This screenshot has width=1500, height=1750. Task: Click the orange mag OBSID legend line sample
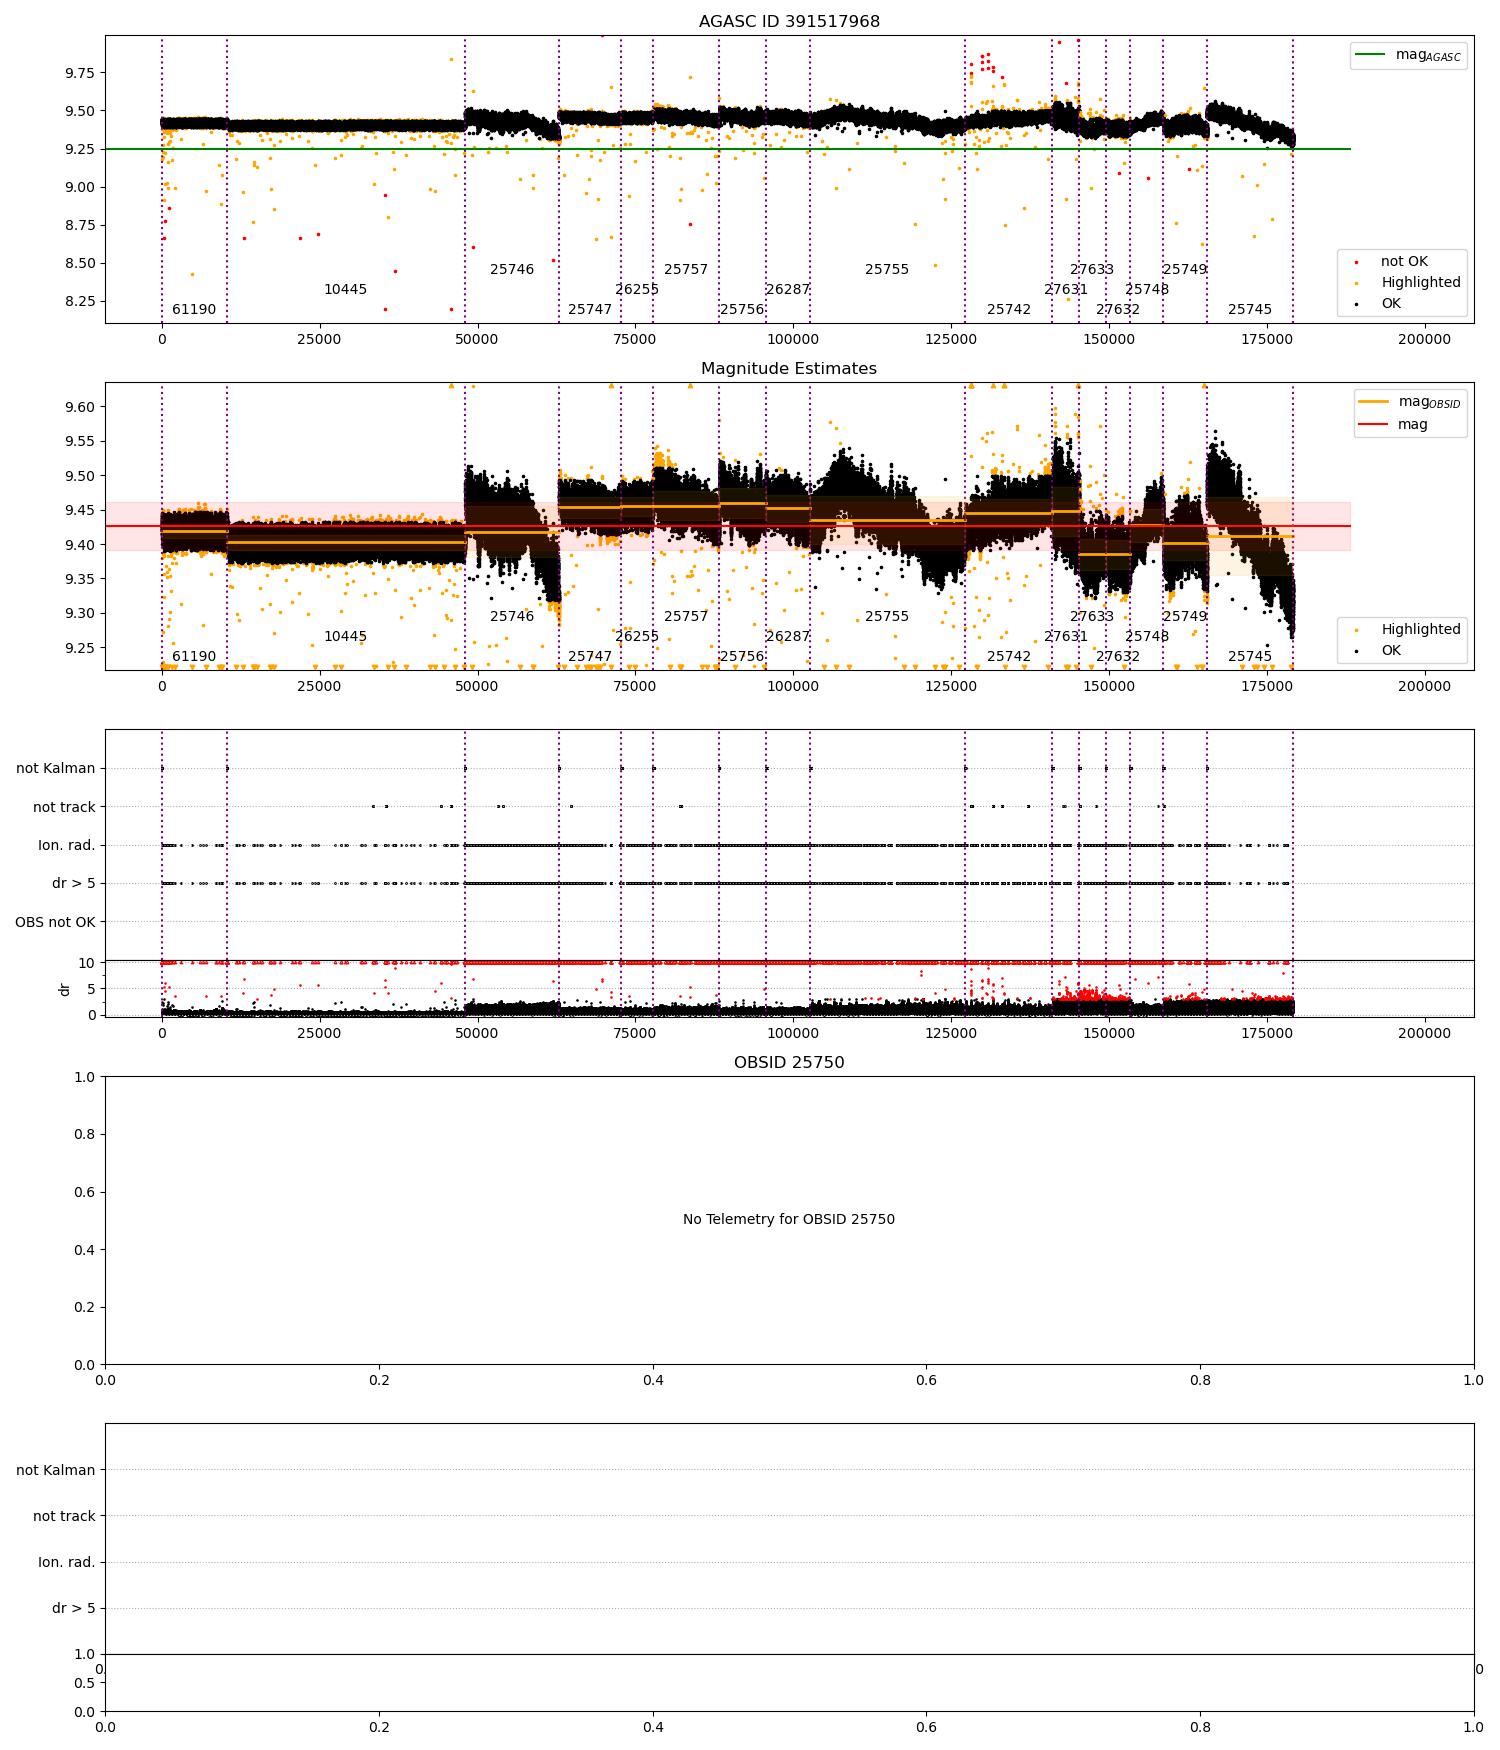pos(1374,402)
